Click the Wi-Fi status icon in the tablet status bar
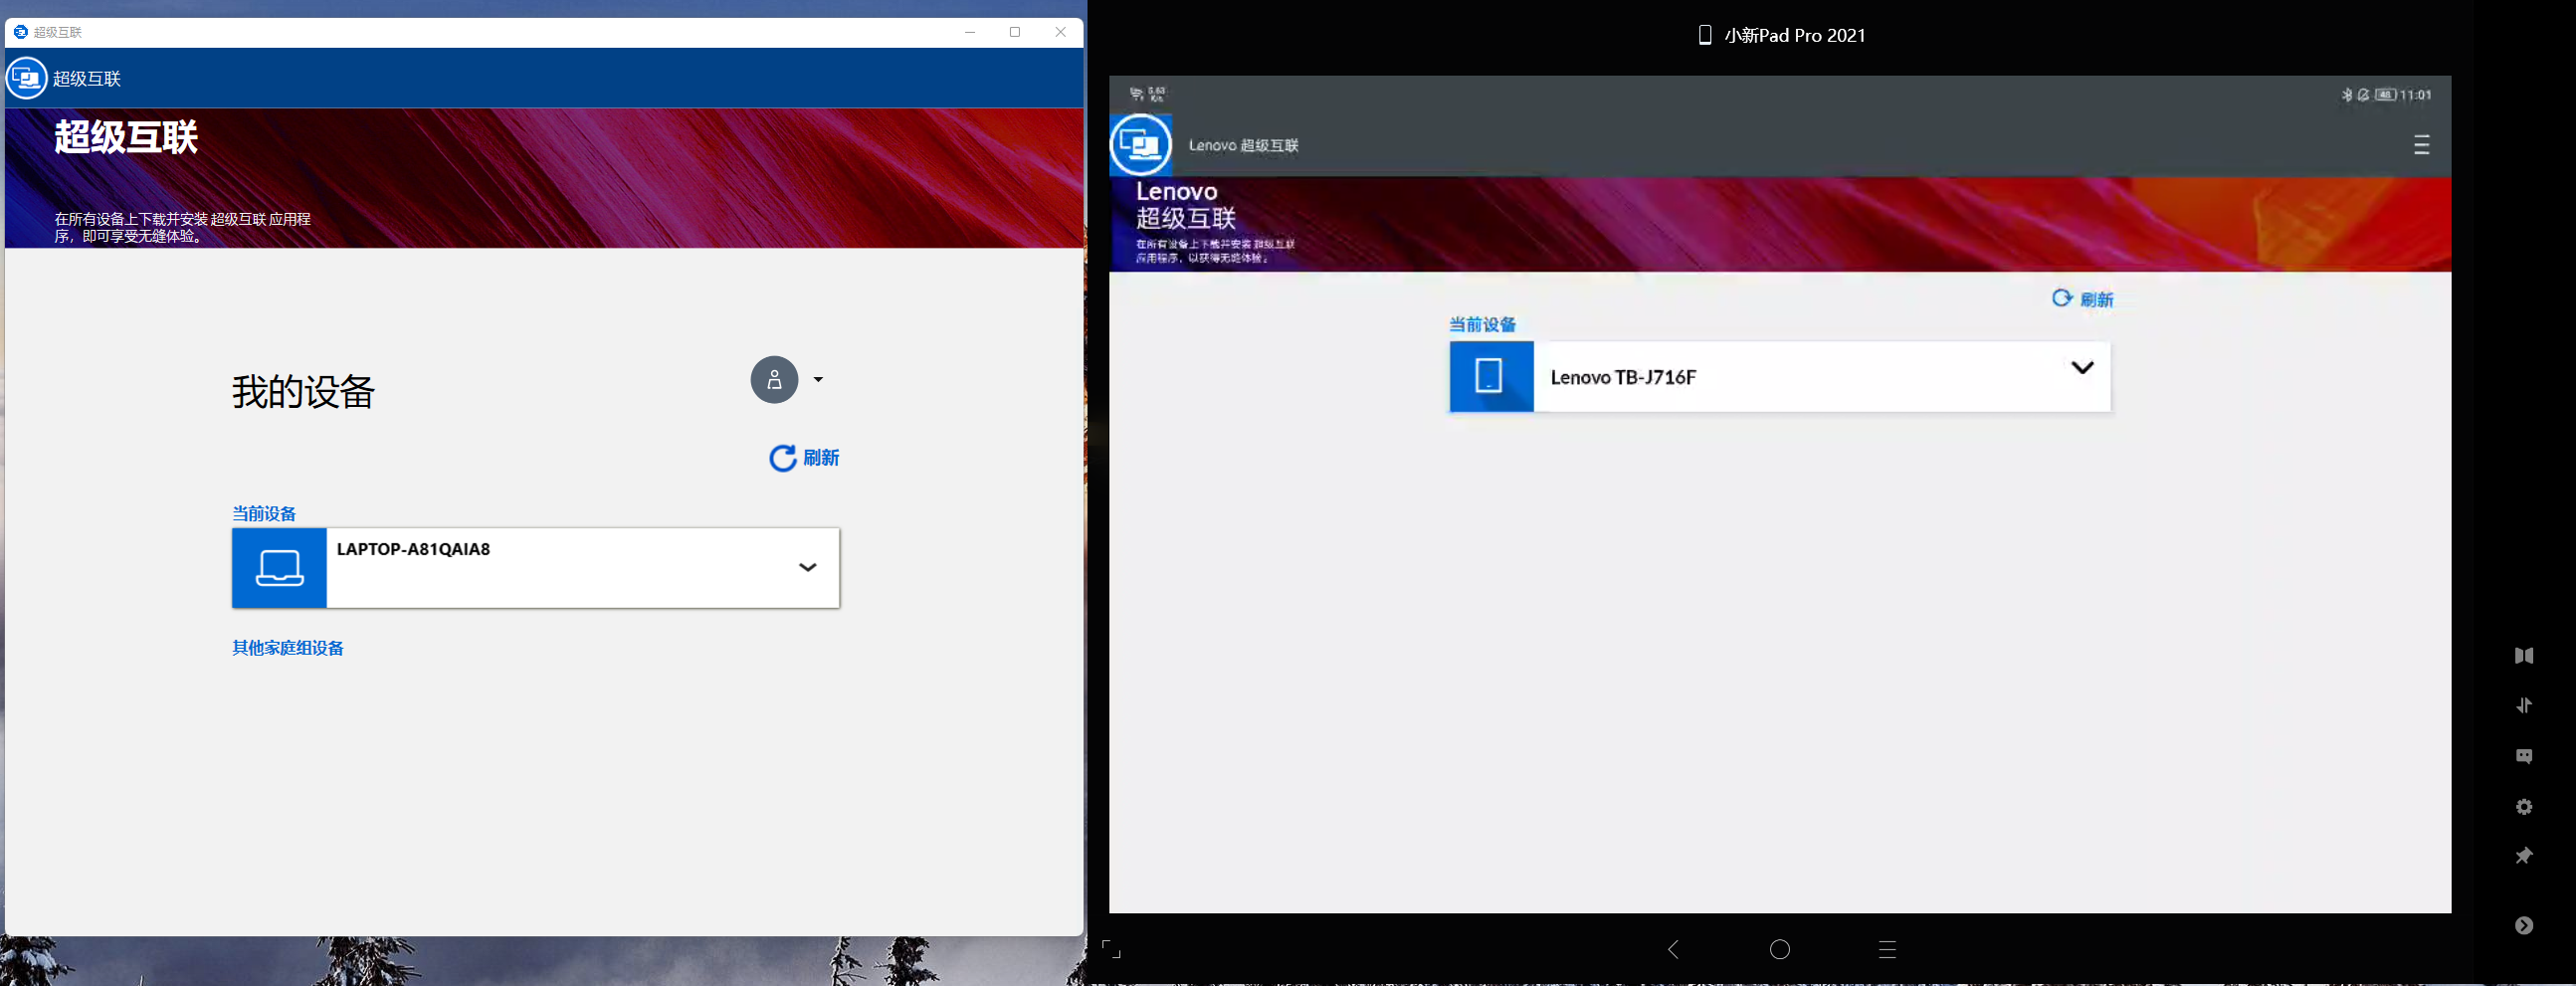2576x986 pixels. pyautogui.click(x=1137, y=94)
